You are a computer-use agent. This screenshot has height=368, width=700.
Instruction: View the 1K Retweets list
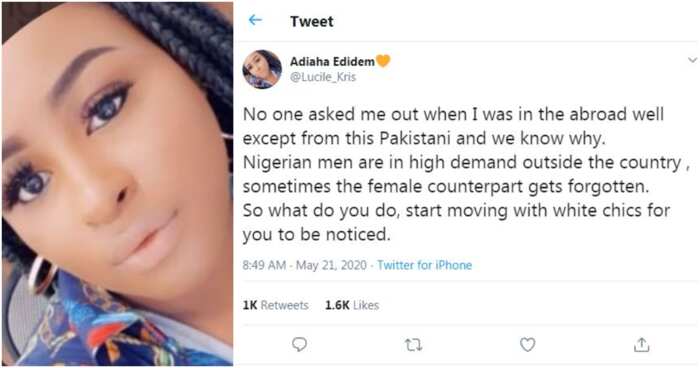[x=275, y=305]
